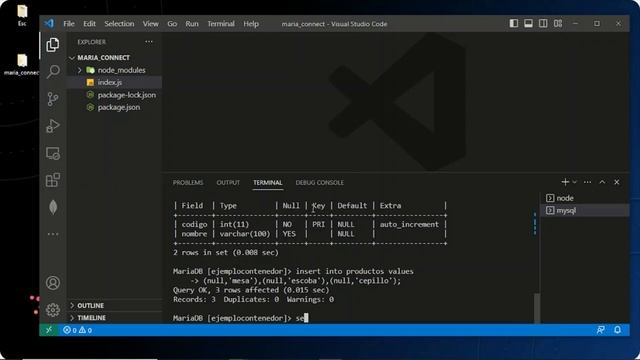This screenshot has height=360, width=640.
Task: Click the '2 rows in set' text
Action: coord(226,252)
